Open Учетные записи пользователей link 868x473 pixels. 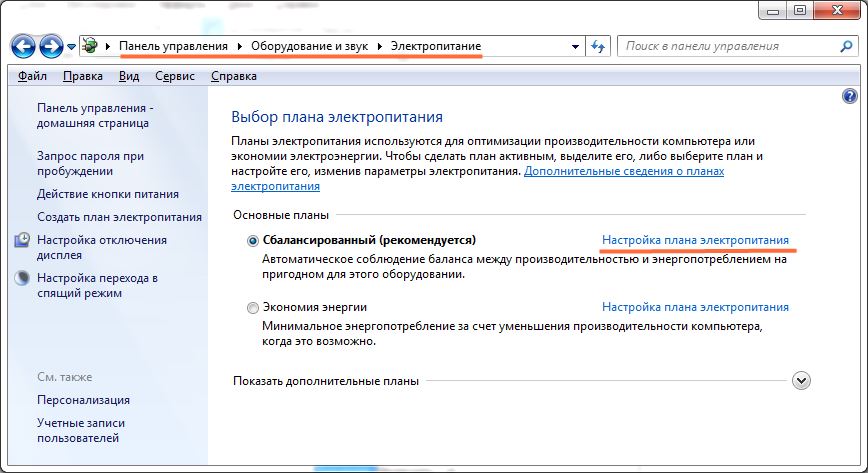(x=81, y=430)
